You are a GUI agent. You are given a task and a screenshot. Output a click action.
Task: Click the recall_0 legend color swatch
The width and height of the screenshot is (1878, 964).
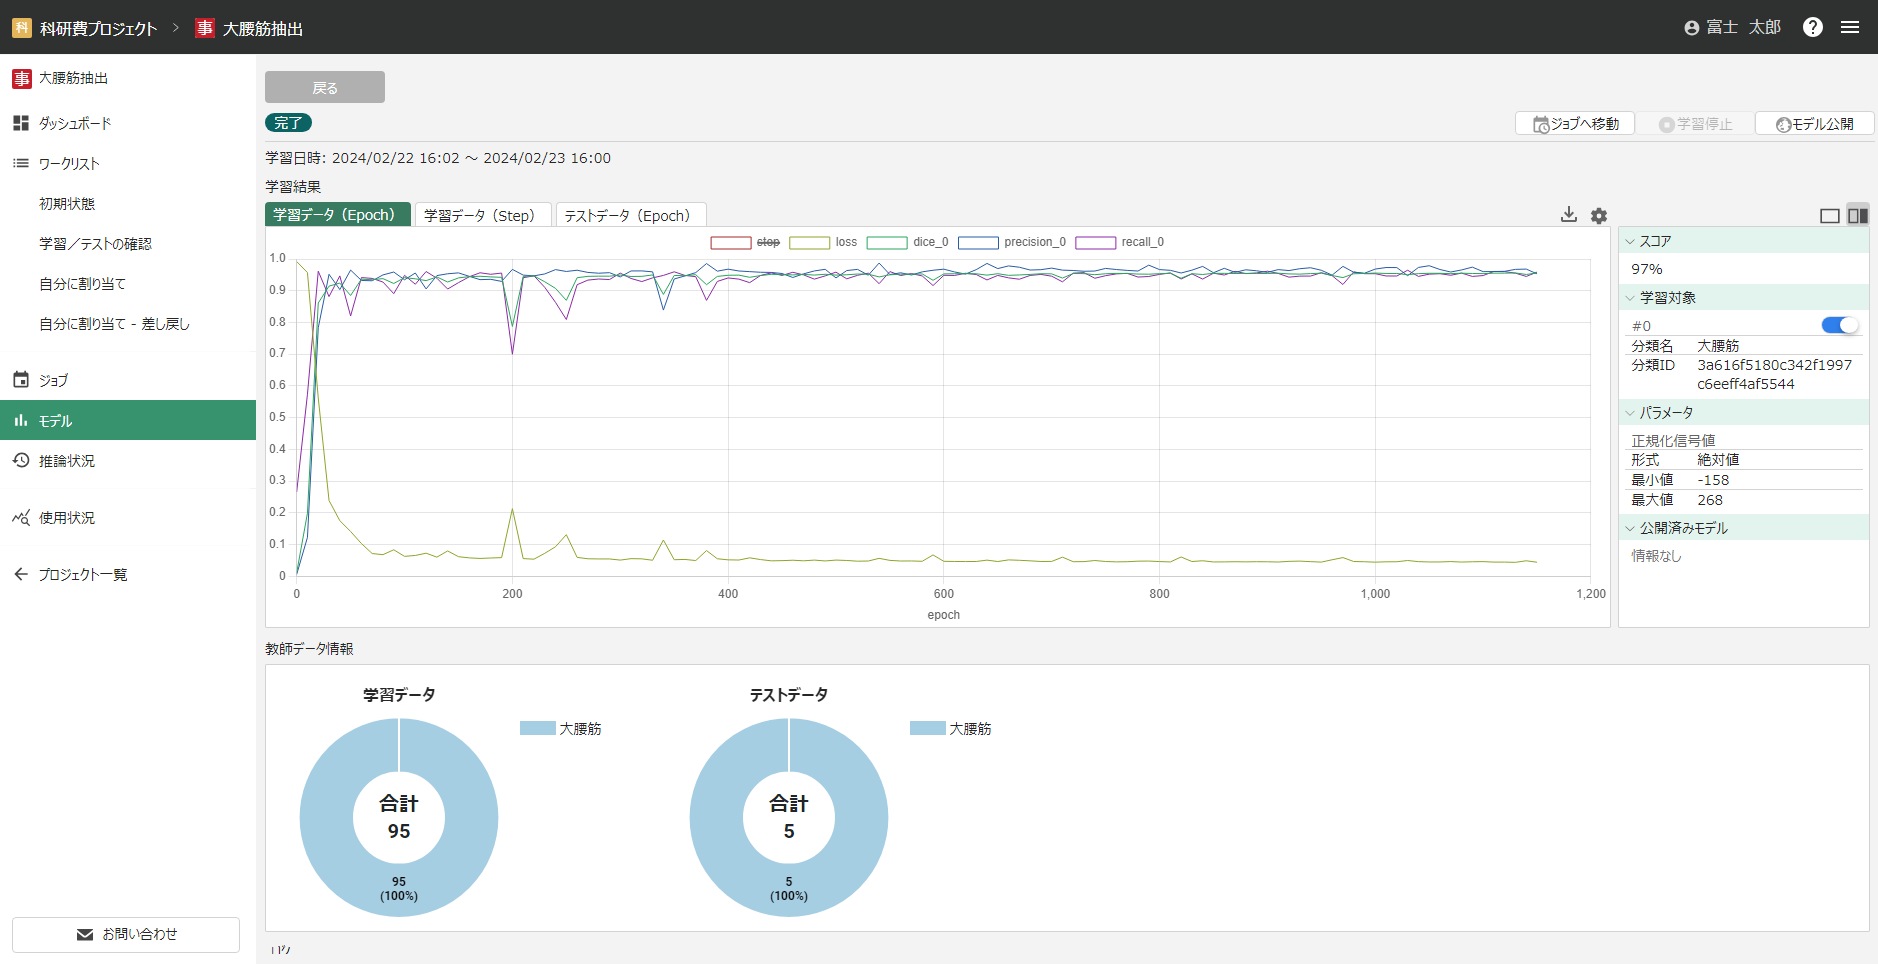(1095, 242)
